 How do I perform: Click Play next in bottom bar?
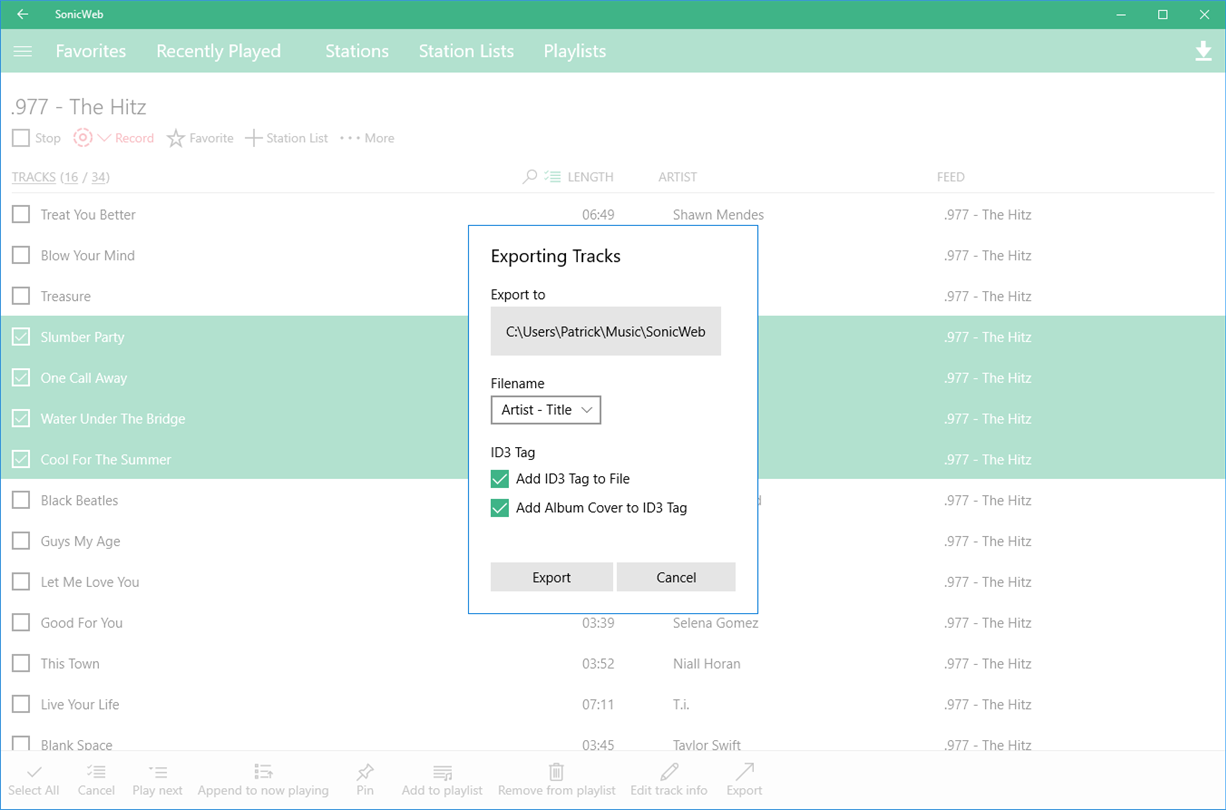158,780
